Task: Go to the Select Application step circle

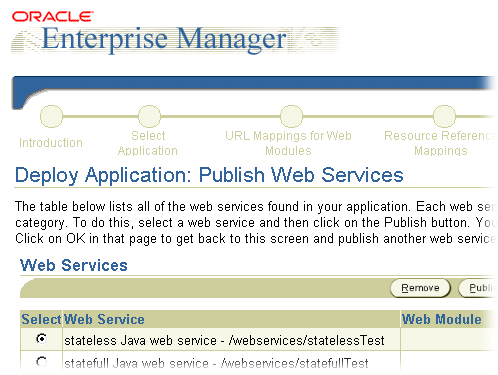Action: click(x=149, y=116)
